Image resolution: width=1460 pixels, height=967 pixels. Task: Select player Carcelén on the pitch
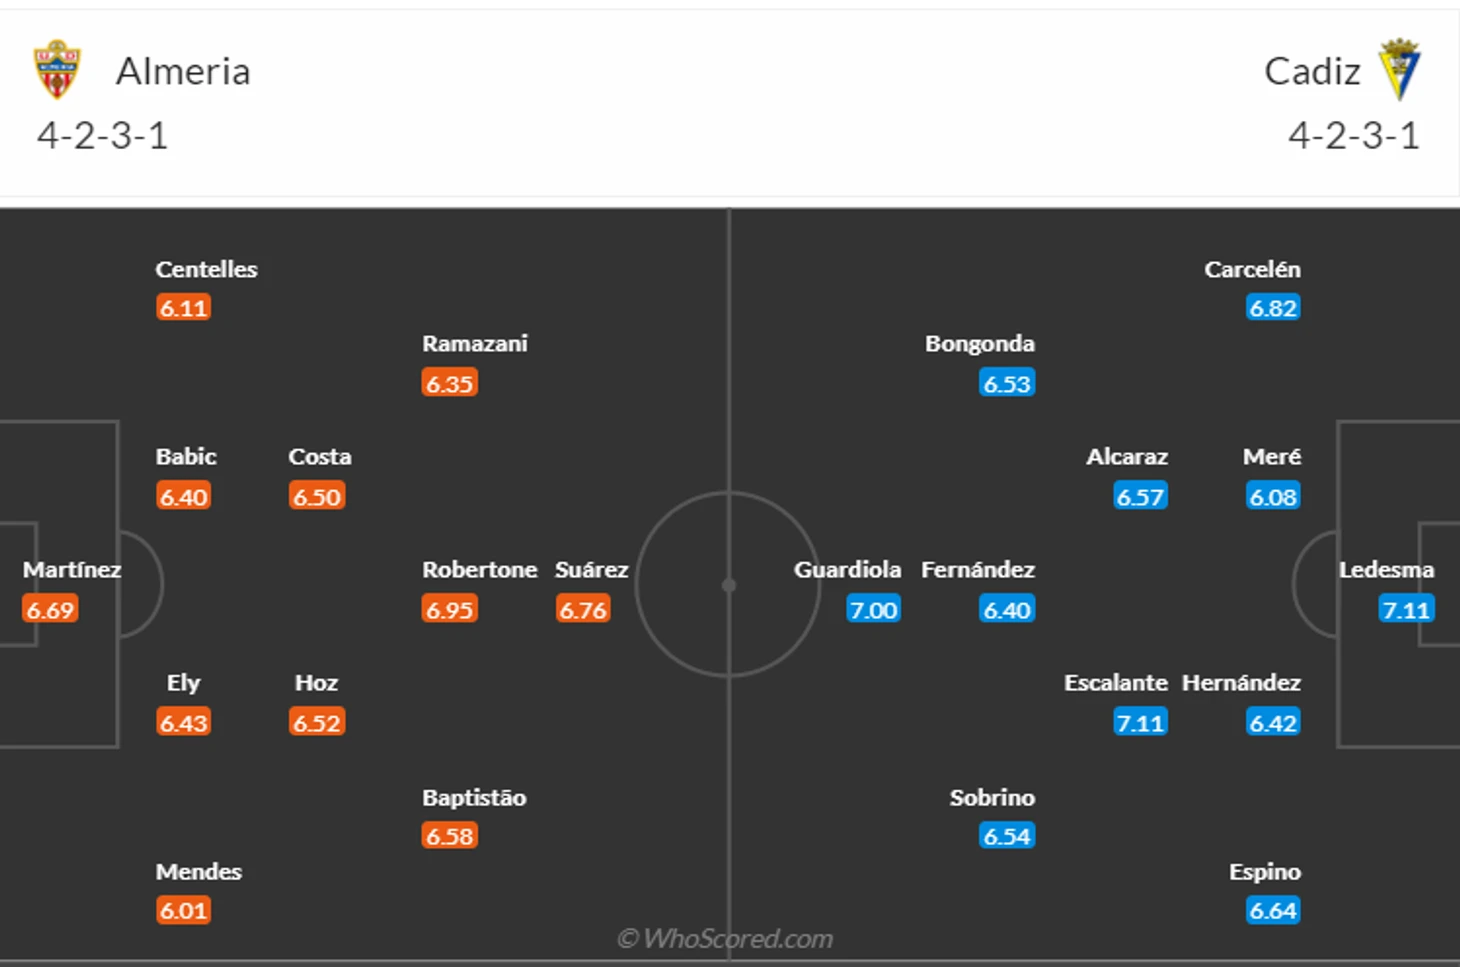[1252, 269]
